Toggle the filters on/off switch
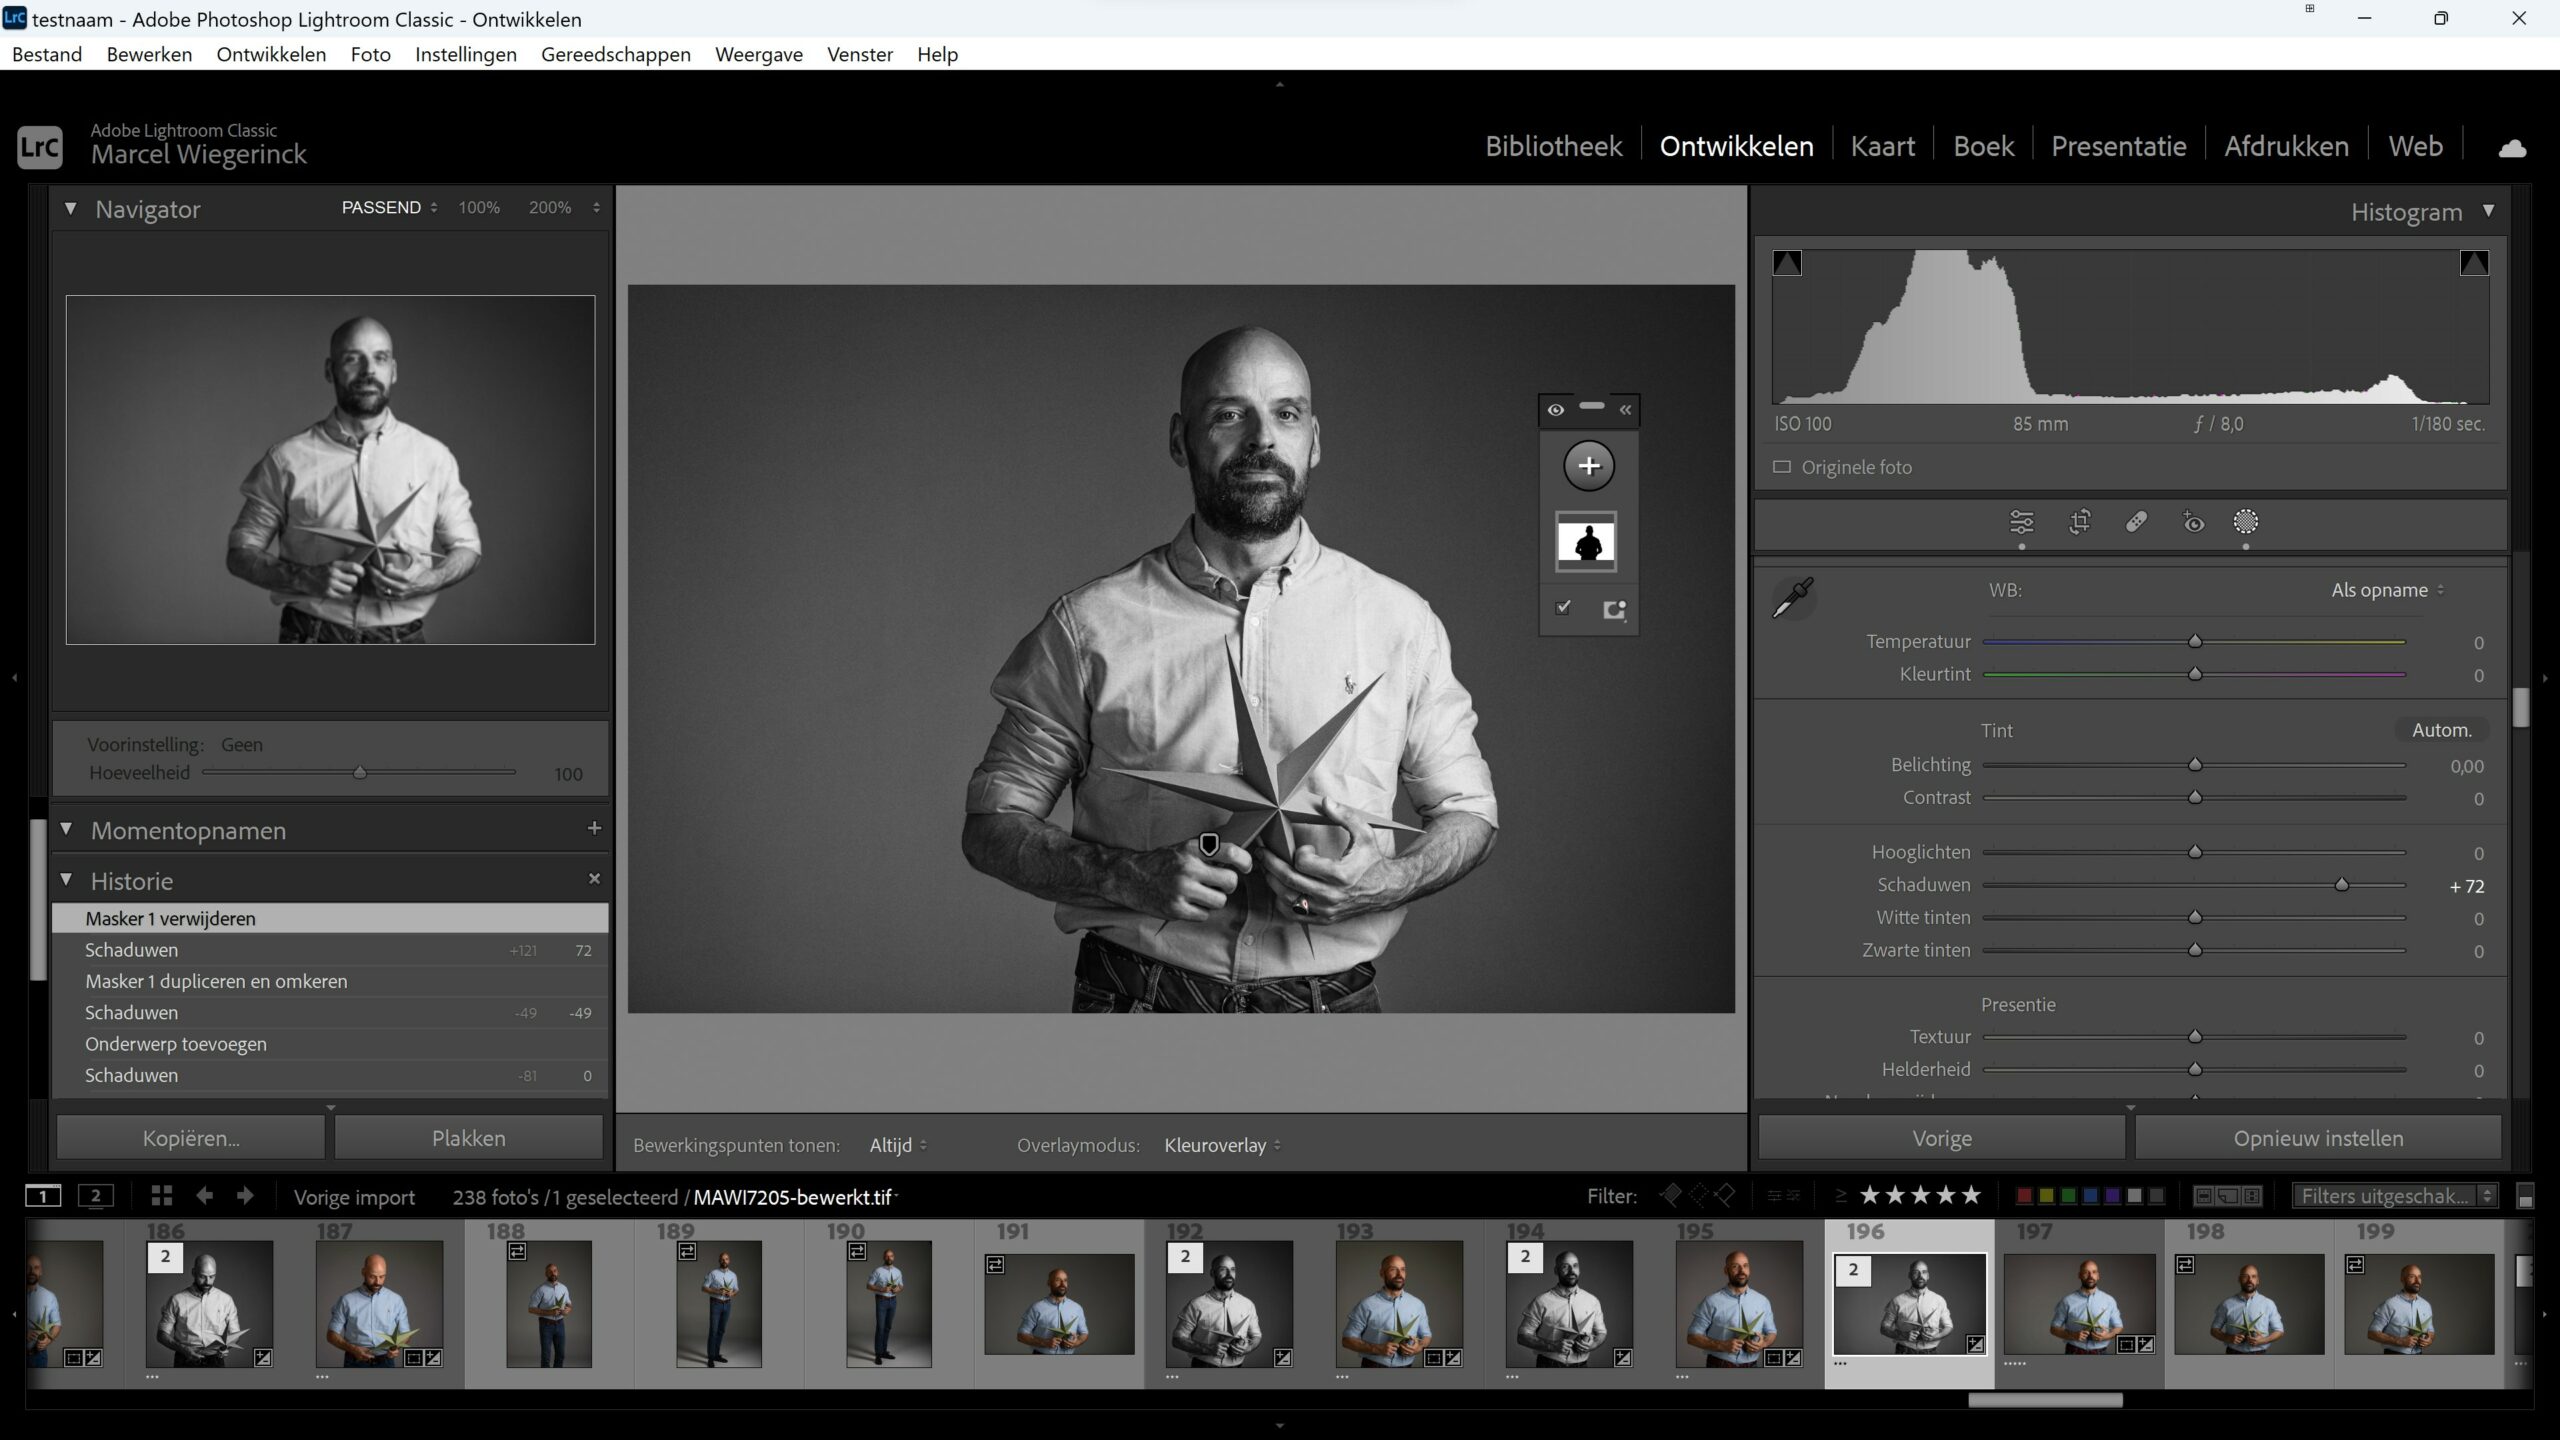2560x1440 pixels. pyautogui.click(x=2525, y=1196)
